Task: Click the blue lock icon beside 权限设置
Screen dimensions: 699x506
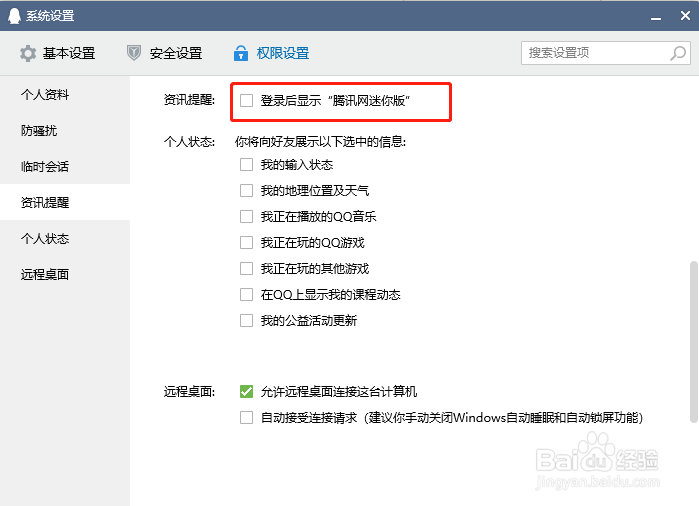Action: [x=241, y=53]
